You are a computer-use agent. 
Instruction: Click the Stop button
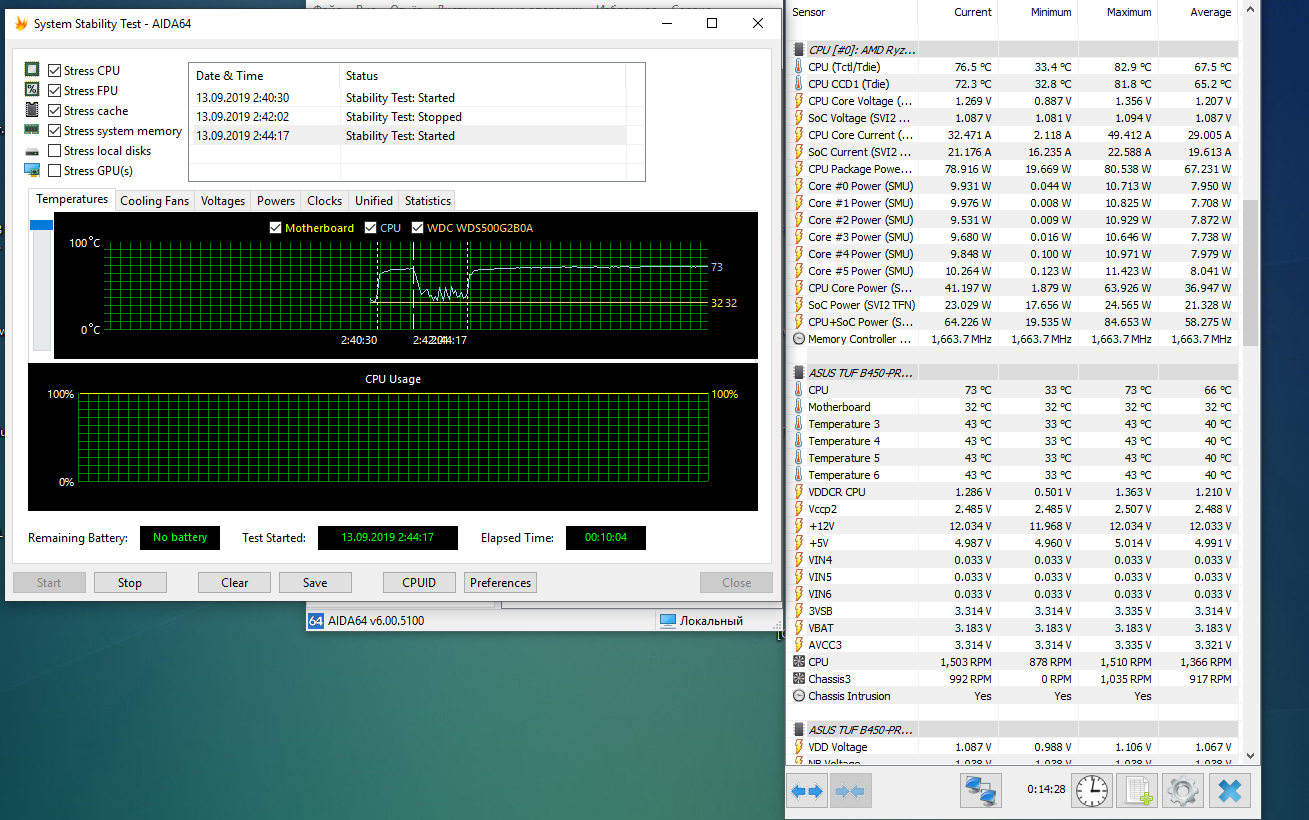pos(130,583)
